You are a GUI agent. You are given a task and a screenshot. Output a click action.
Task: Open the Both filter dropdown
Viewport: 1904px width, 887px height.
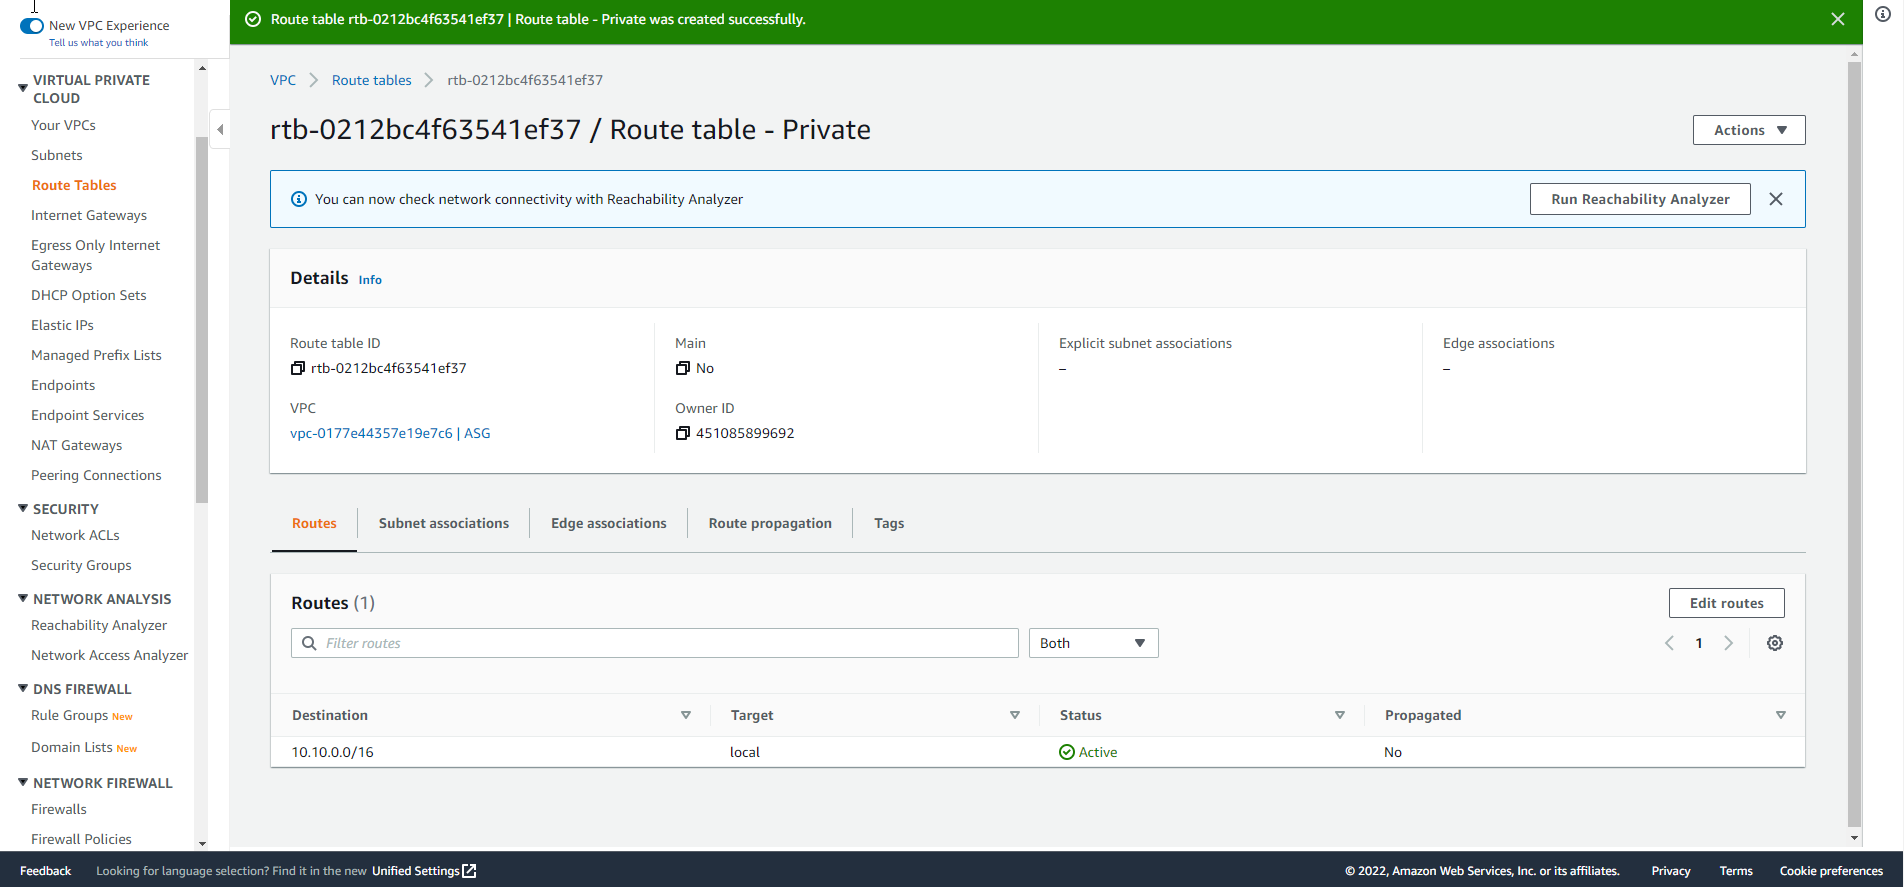coord(1093,643)
